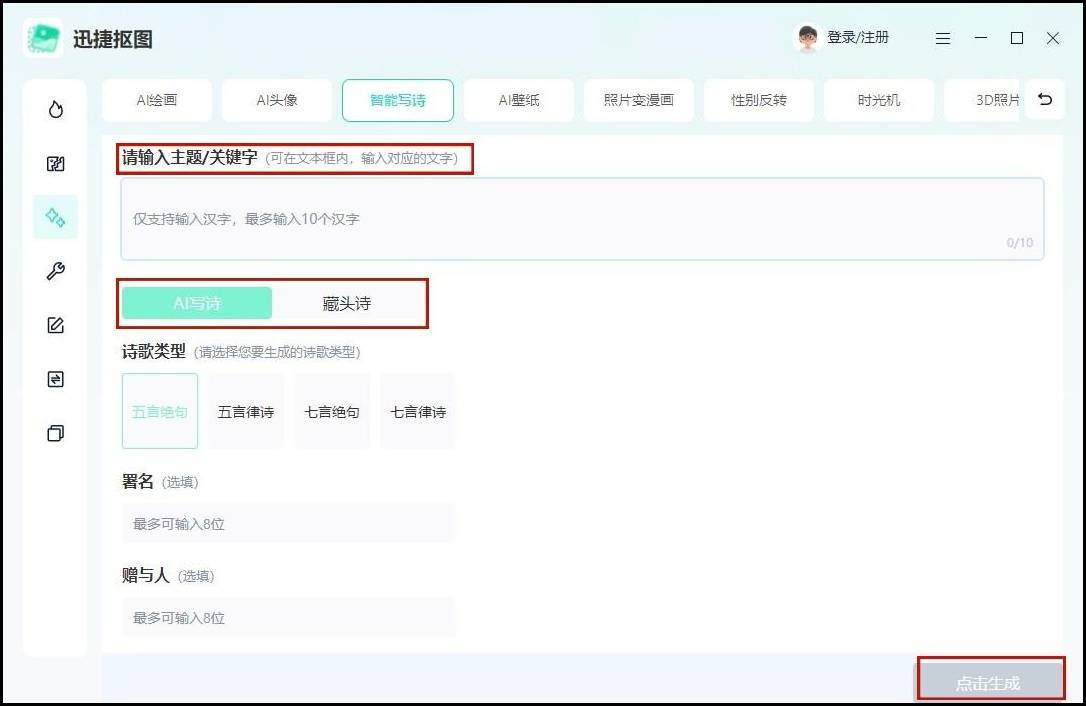Switch to the AI绘画 tab
The width and height of the screenshot is (1086, 706).
pos(157,100)
